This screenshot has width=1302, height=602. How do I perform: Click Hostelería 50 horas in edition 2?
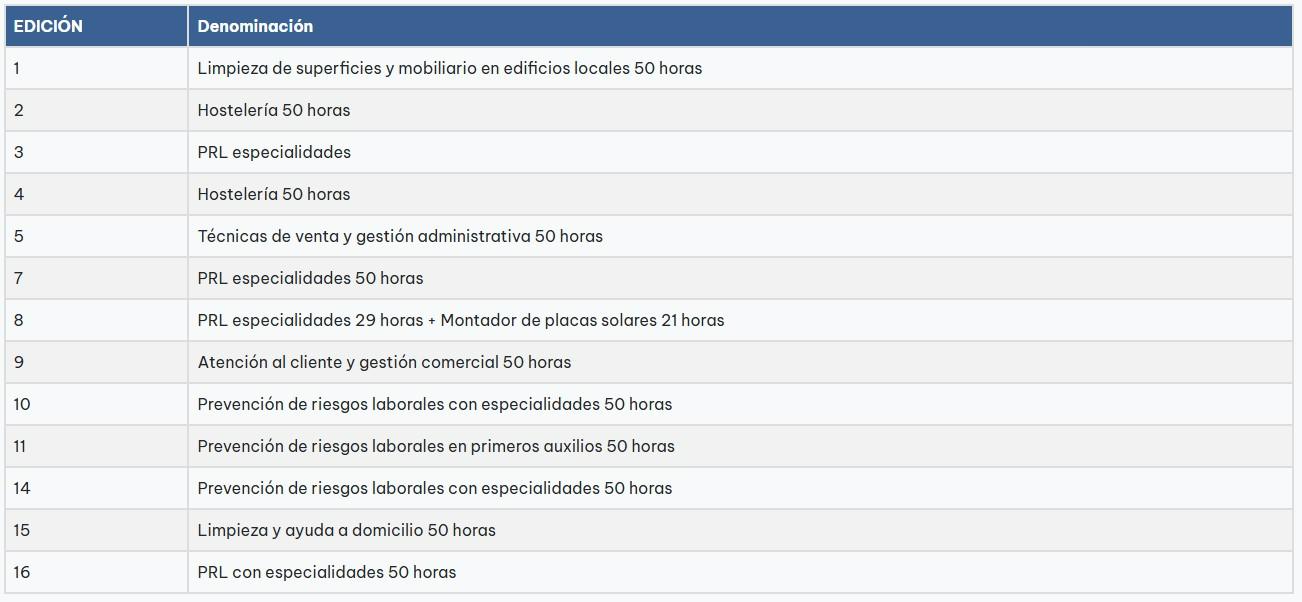click(274, 111)
